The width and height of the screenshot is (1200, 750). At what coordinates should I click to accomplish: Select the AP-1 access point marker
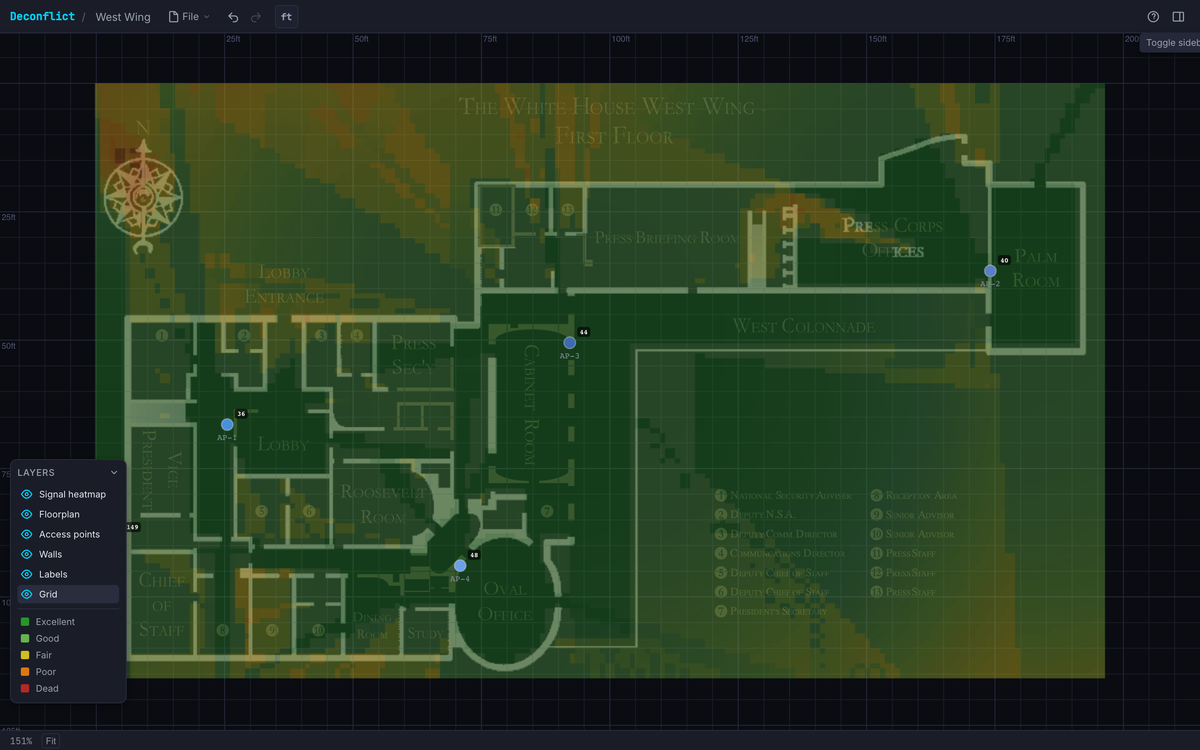coord(227,425)
